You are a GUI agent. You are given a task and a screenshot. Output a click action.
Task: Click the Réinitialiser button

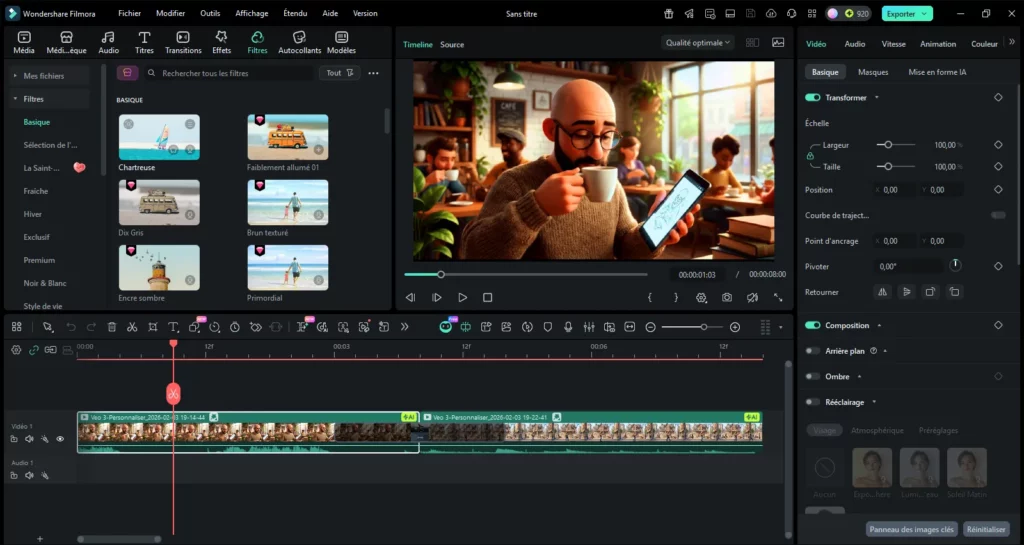pos(985,529)
